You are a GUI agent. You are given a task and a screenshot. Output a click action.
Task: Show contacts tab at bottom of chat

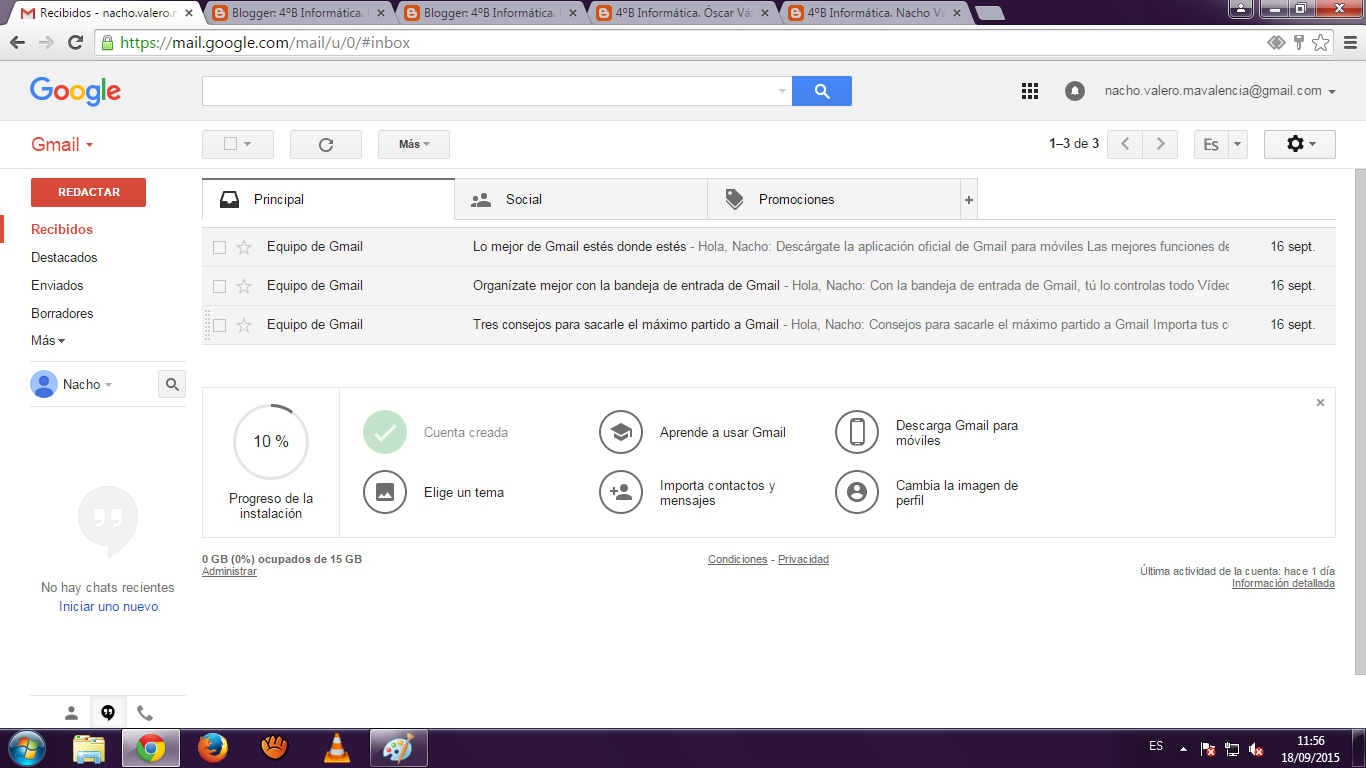tap(71, 713)
